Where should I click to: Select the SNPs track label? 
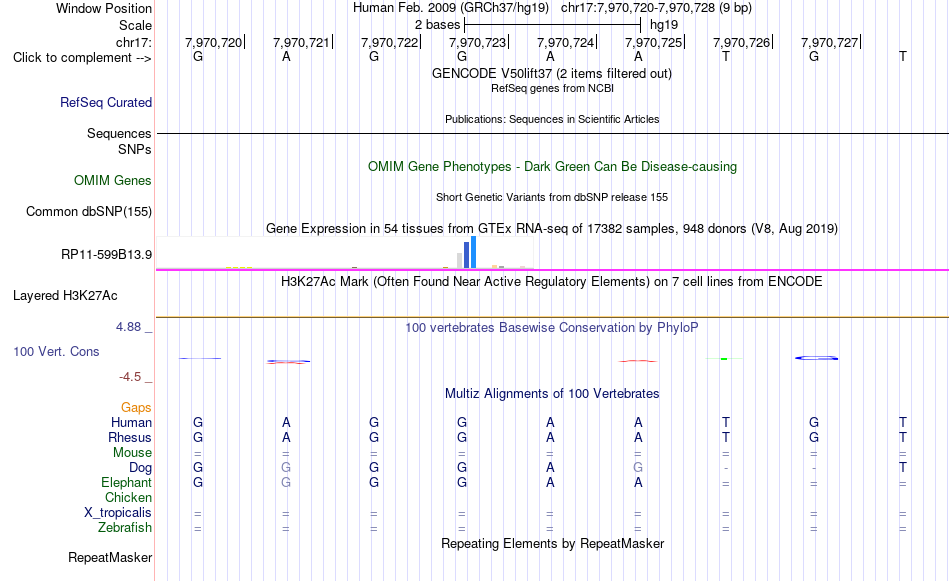[135, 149]
